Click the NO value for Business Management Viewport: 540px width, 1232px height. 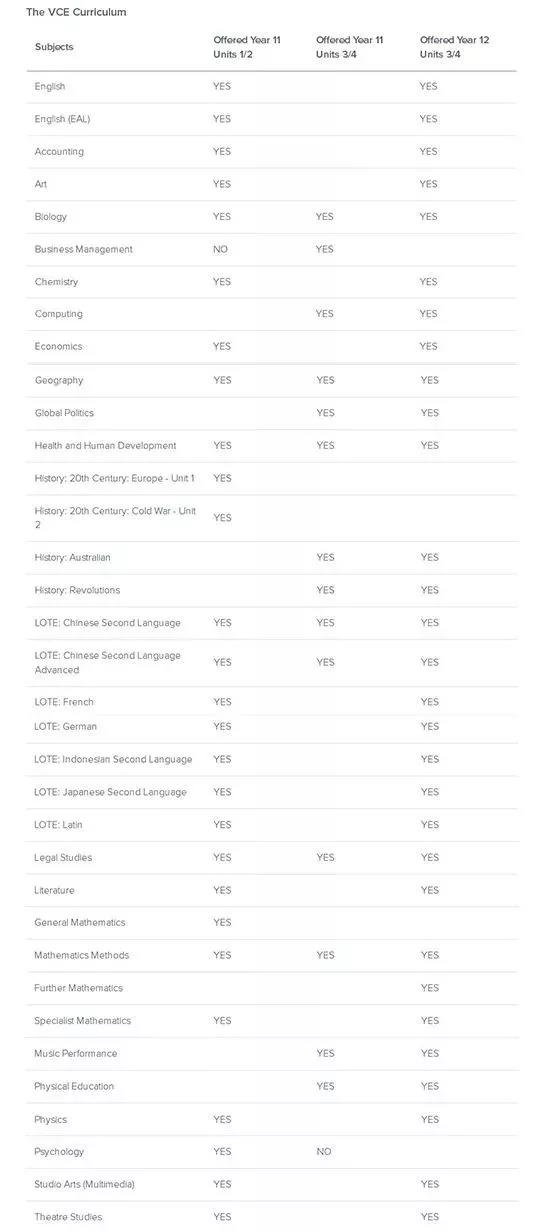(x=220, y=249)
